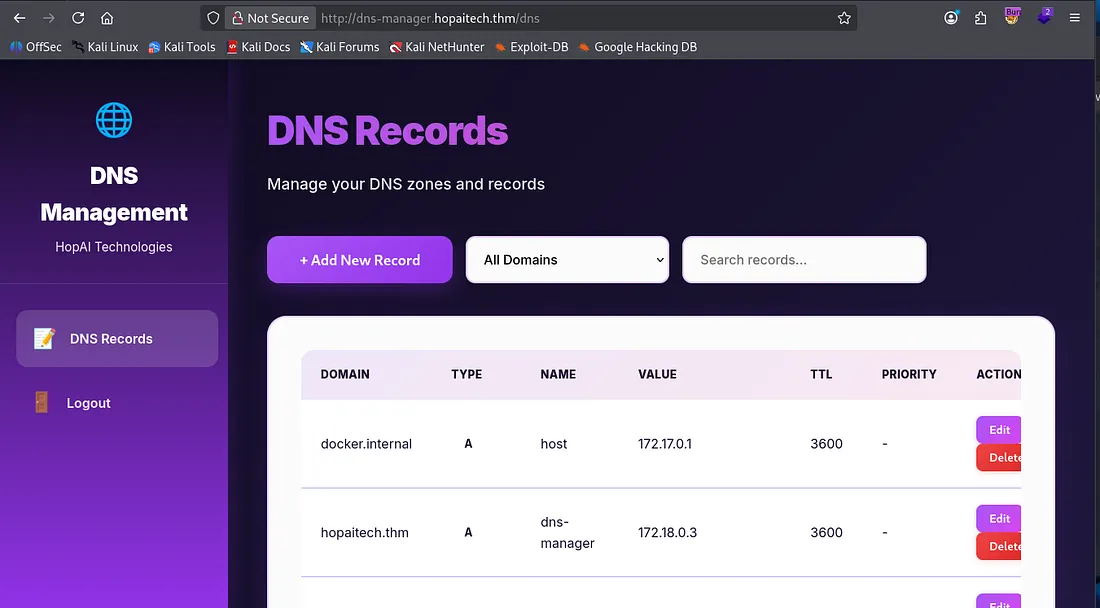Click the globe logo in sidebar
The width and height of the screenshot is (1100, 608).
(113, 120)
